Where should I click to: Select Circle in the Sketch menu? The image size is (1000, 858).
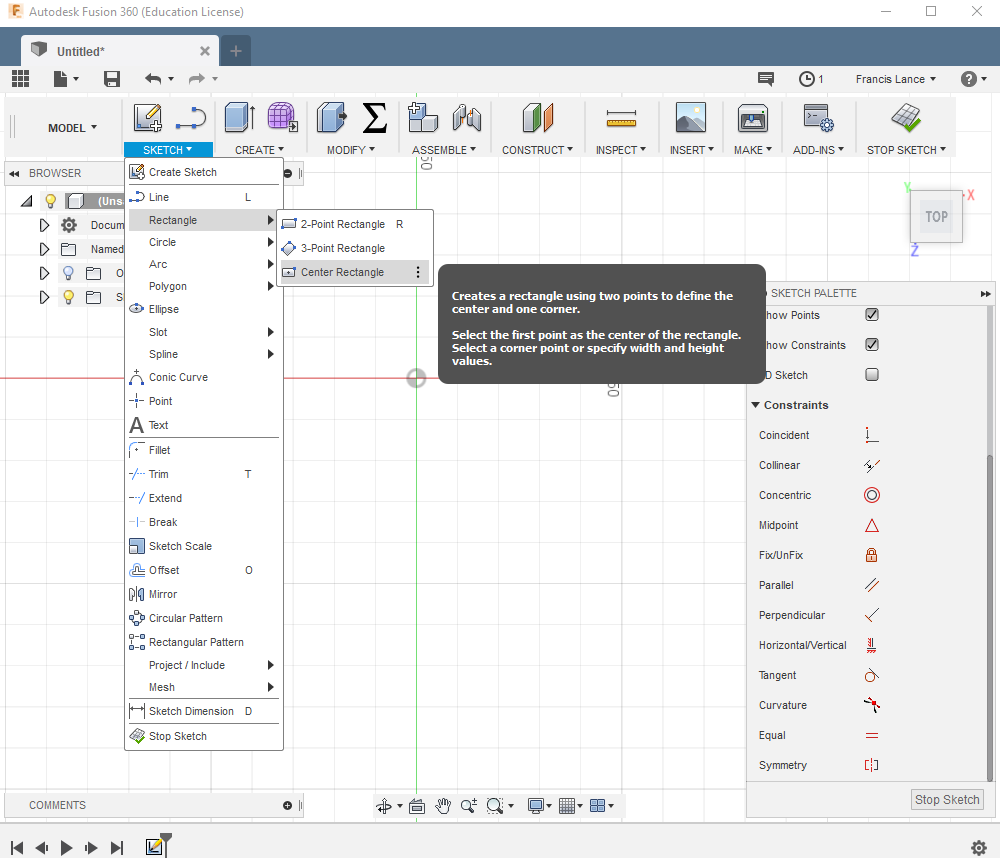203,242
